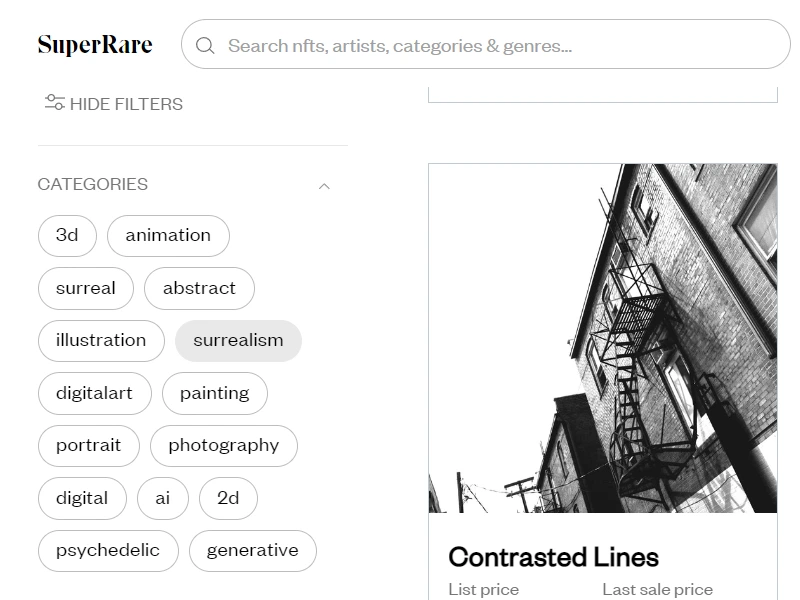Collapse the Categories section chevron

(324, 186)
